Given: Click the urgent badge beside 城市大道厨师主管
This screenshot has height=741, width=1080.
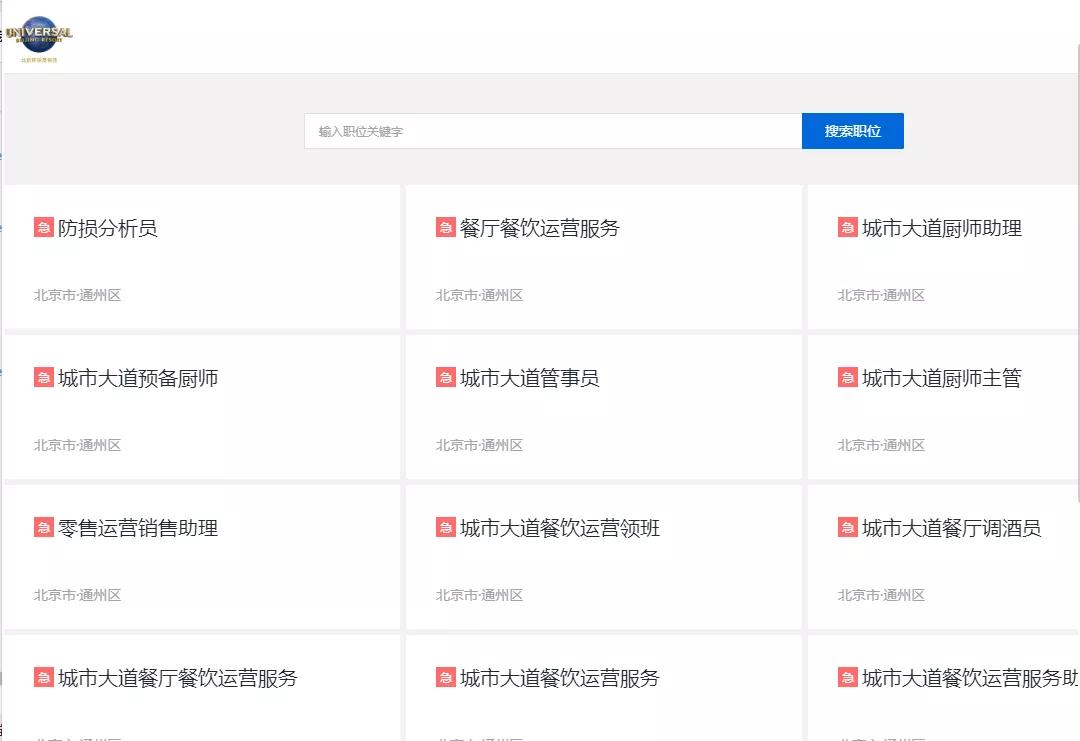Looking at the screenshot, I should pos(847,377).
